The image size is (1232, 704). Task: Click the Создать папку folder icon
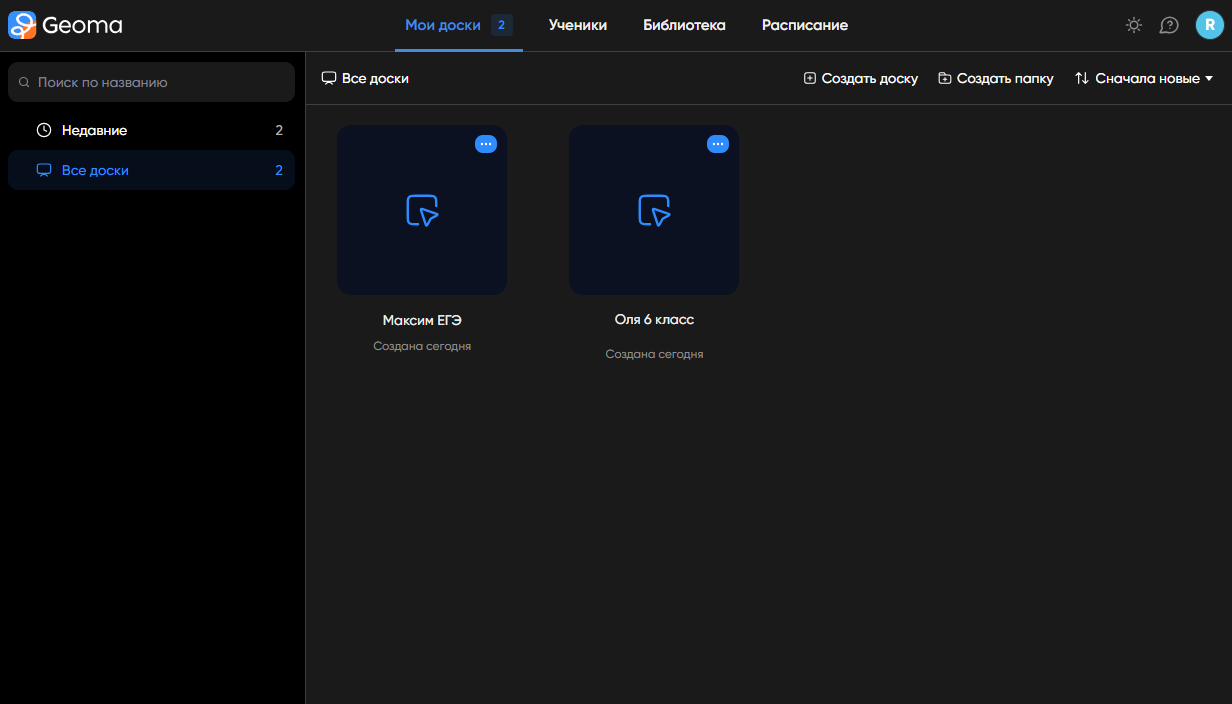click(944, 78)
